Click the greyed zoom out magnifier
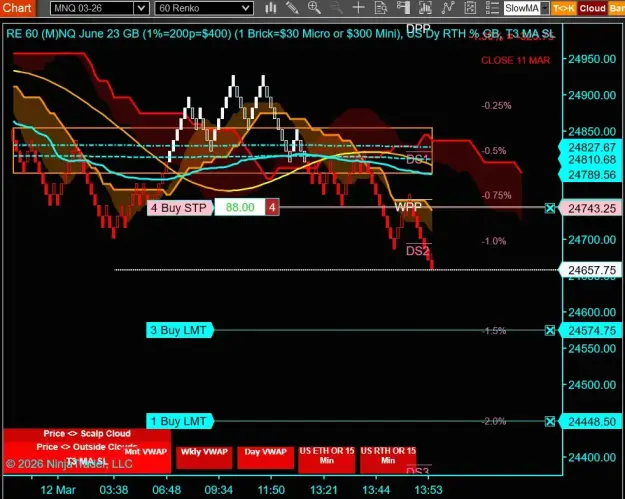Image resolution: width=625 pixels, height=499 pixels. [x=336, y=8]
